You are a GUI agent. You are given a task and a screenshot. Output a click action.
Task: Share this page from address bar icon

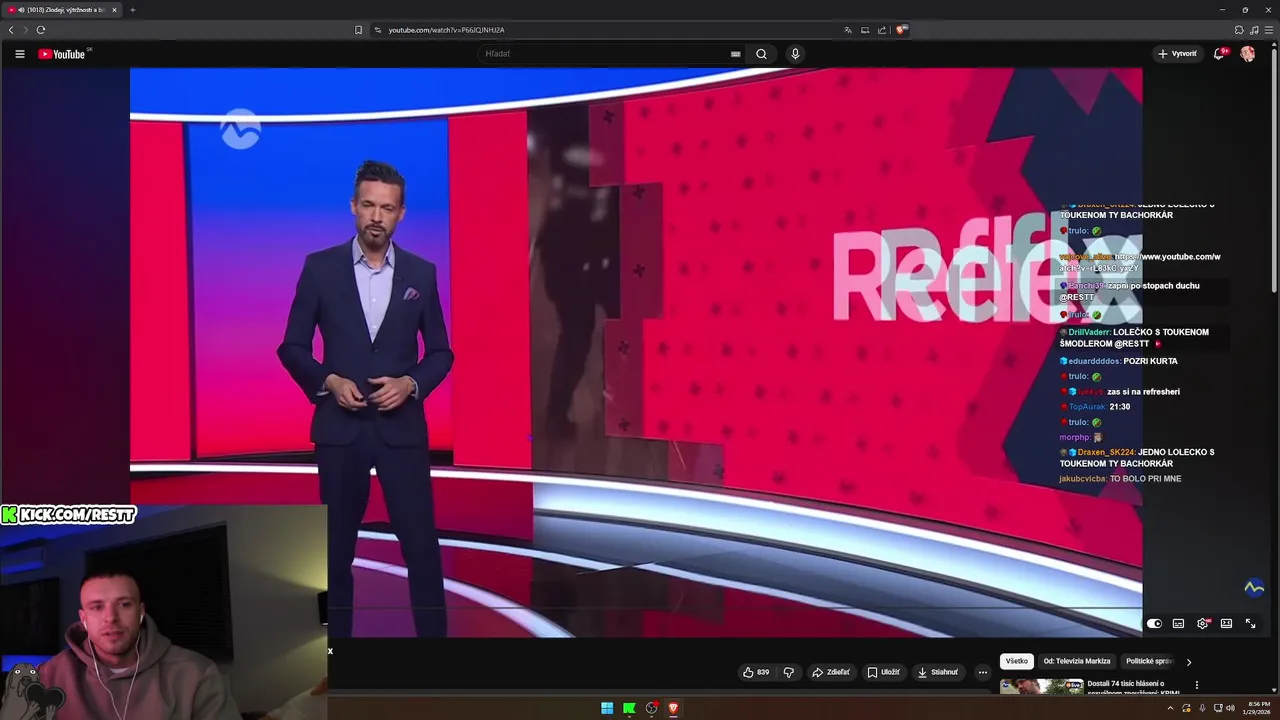(881, 30)
